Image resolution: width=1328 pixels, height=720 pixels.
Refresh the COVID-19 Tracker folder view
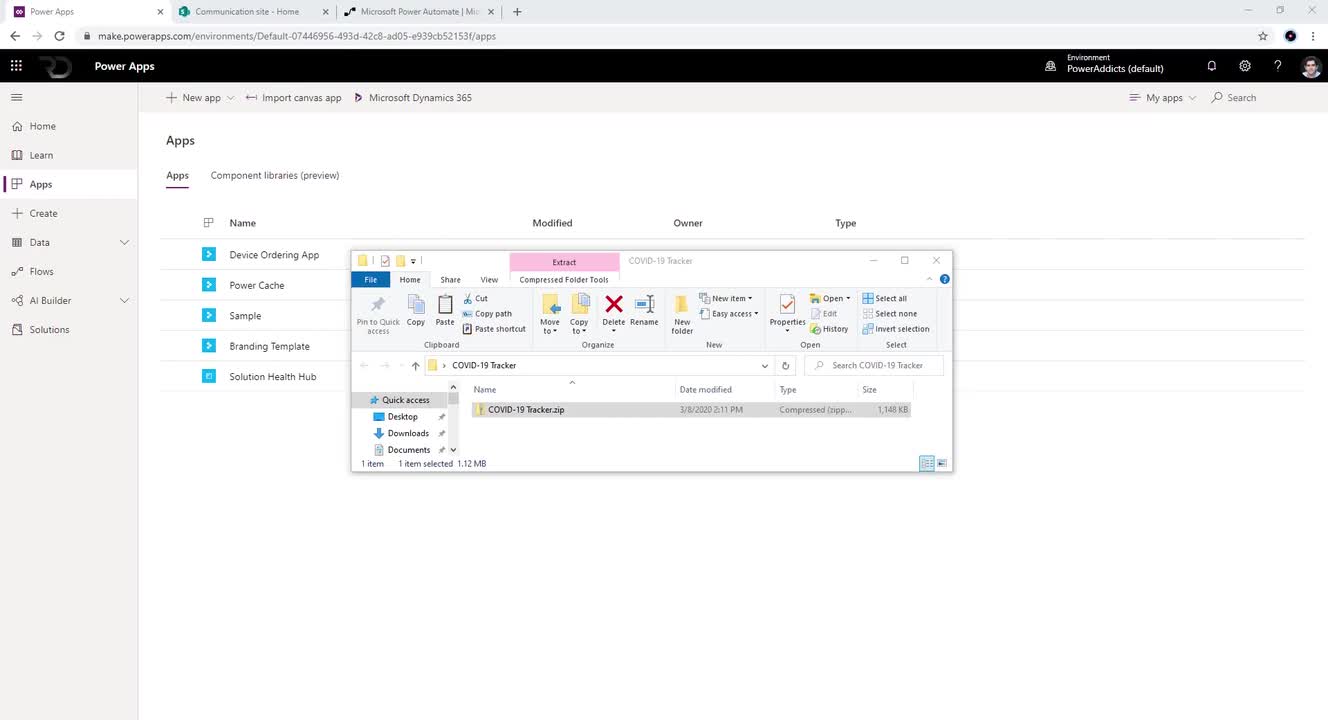(x=786, y=365)
